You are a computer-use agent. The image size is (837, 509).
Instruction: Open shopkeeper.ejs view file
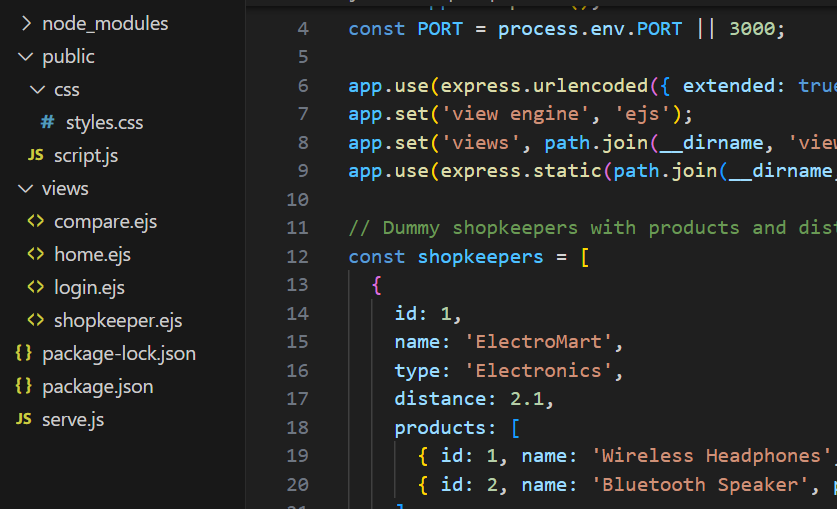pos(118,321)
